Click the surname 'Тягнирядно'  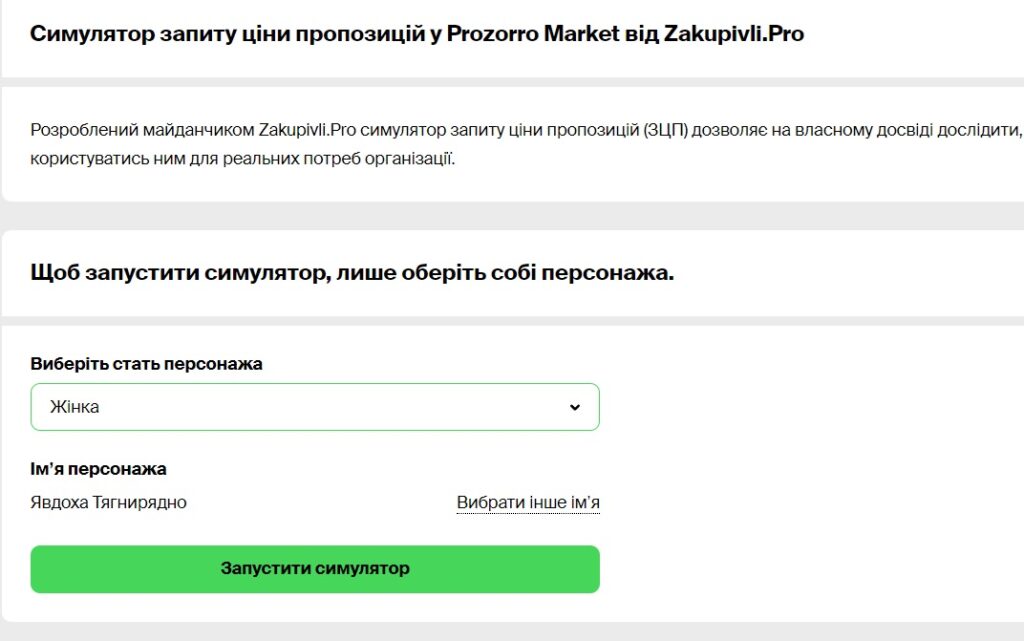141,502
